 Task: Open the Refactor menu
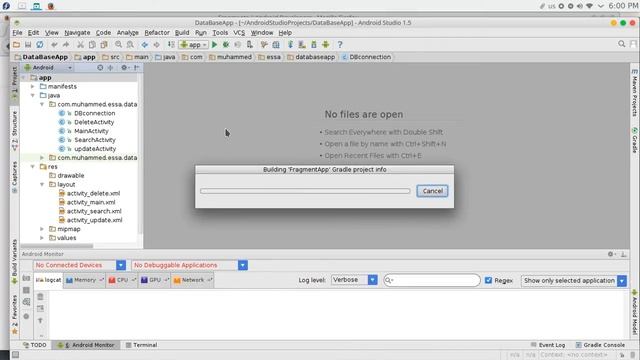[157, 33]
